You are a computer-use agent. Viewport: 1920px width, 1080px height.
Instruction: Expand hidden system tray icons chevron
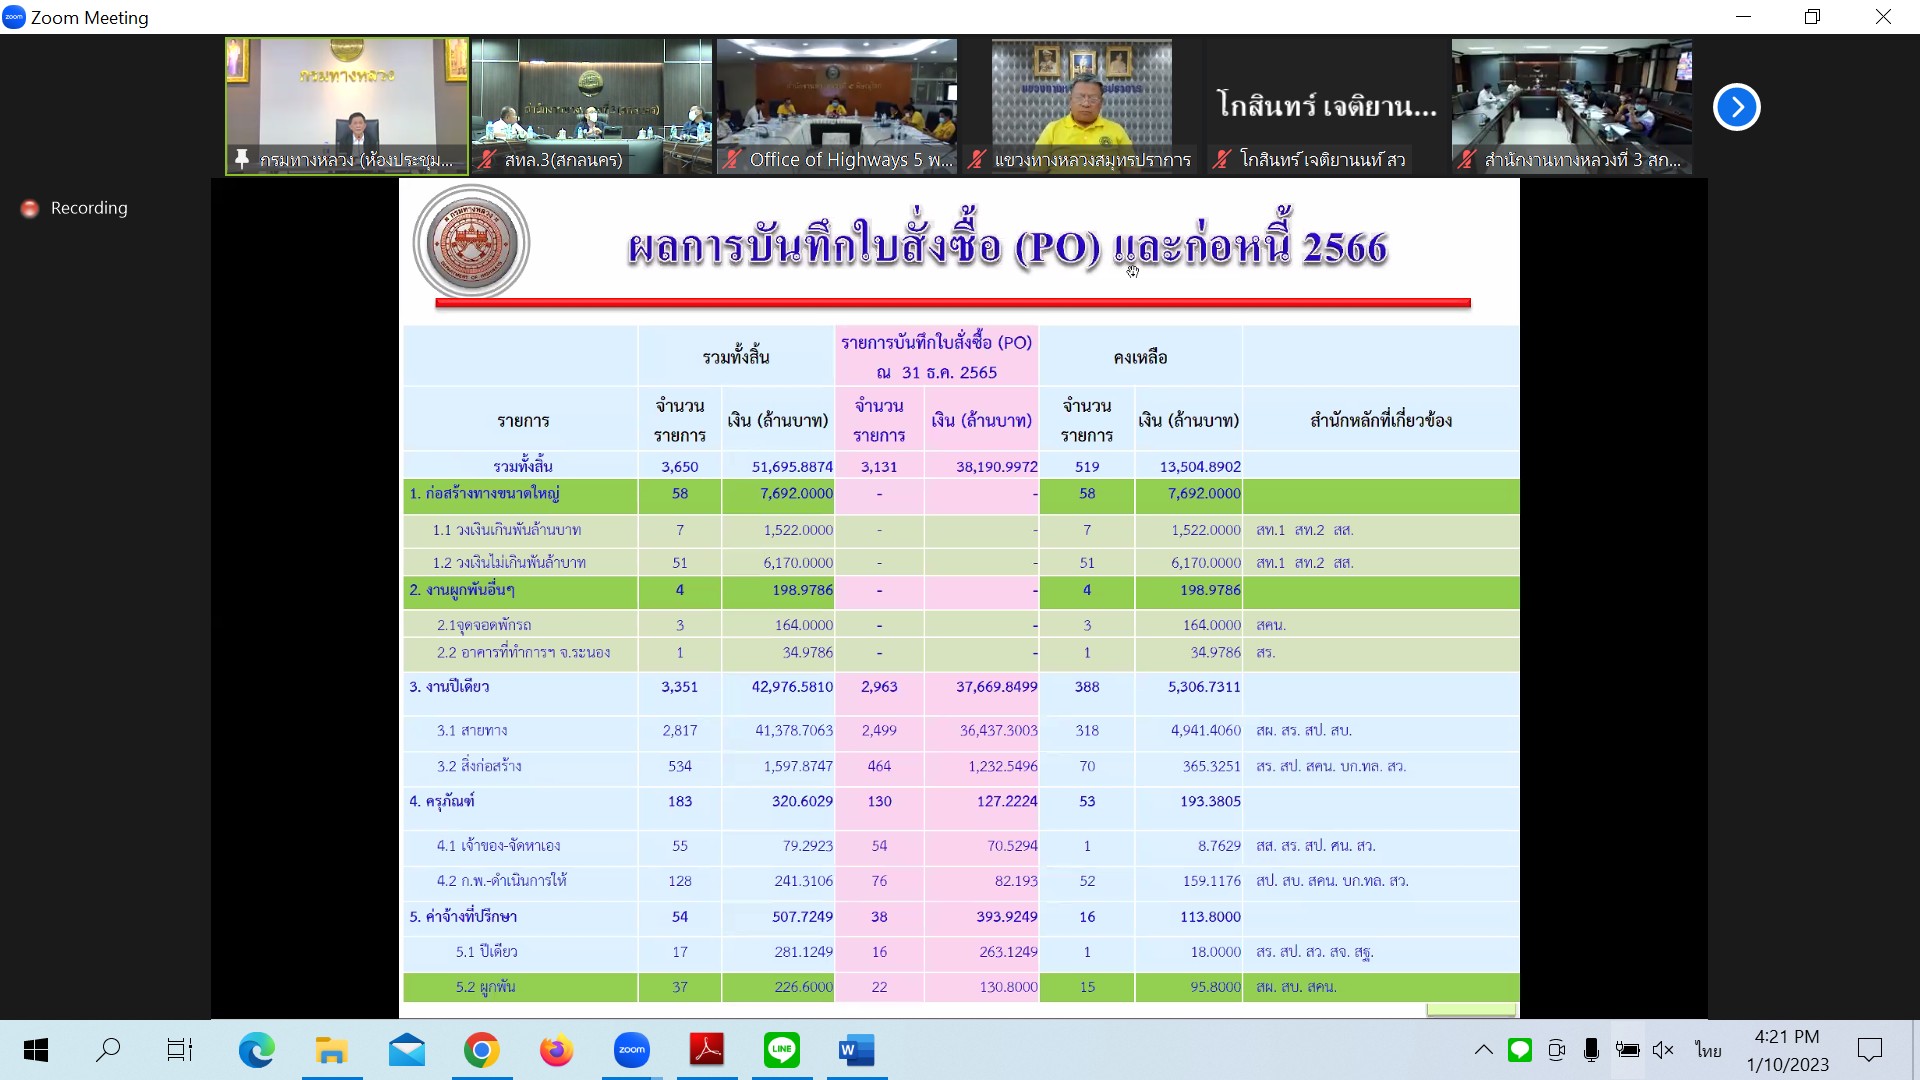[x=1484, y=1050]
